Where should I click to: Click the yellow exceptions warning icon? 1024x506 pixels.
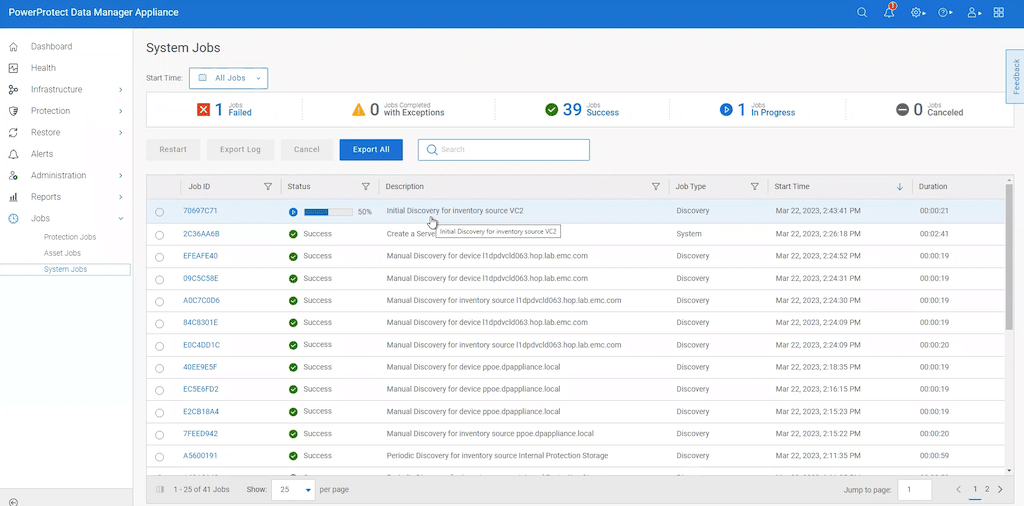359,110
